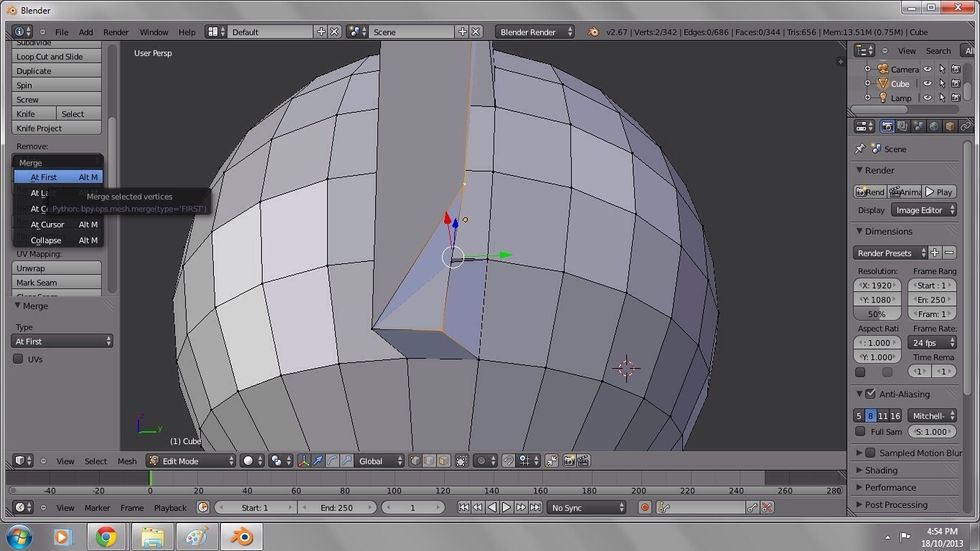
Task: Click the Knife Project button
Action: click(x=56, y=128)
